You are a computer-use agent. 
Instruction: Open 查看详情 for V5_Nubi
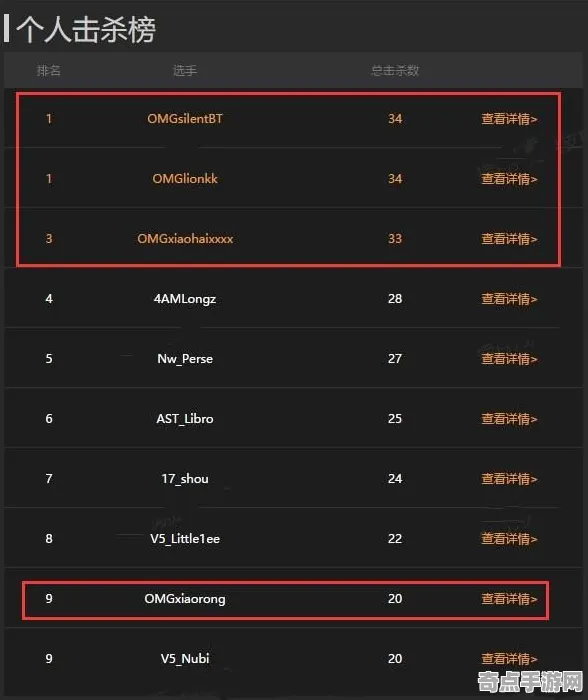point(509,658)
